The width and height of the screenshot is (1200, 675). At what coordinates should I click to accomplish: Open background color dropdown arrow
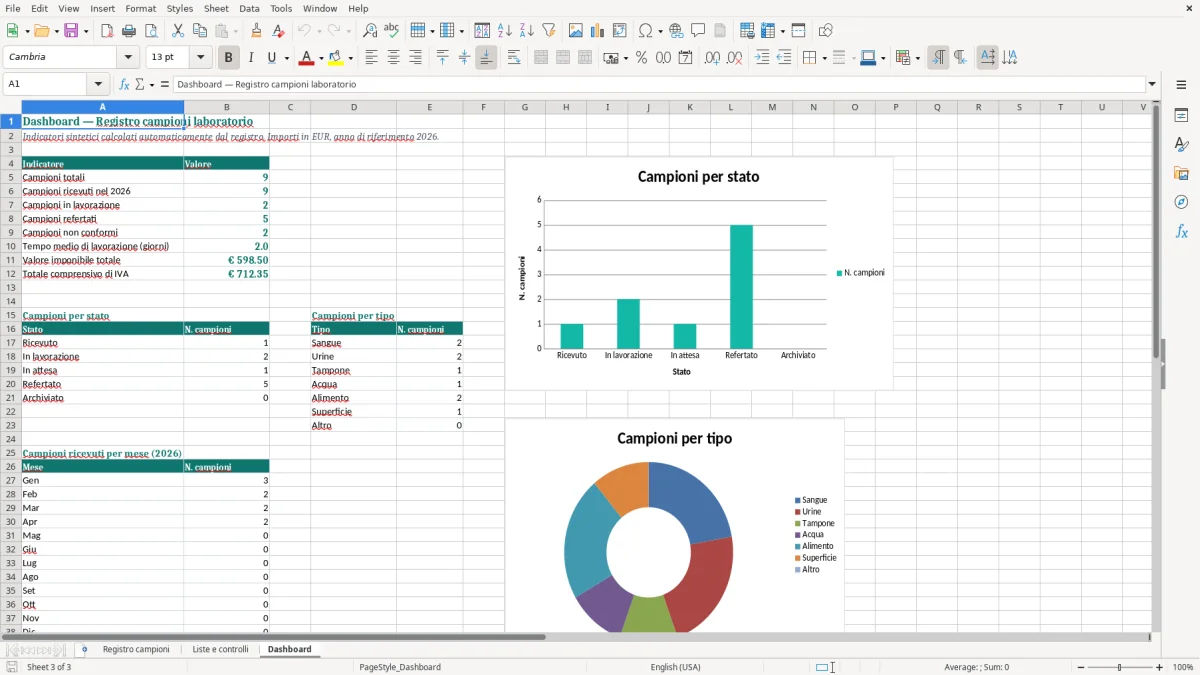350,58
